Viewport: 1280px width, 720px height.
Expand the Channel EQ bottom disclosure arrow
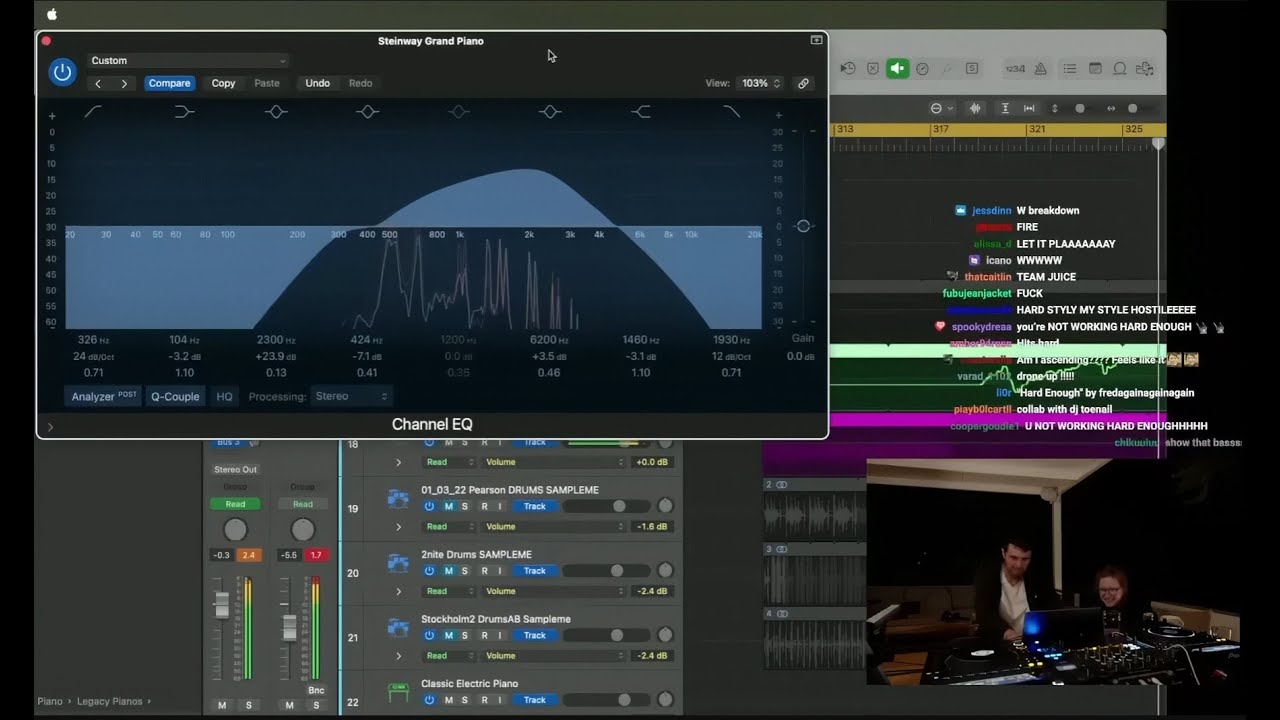point(50,427)
